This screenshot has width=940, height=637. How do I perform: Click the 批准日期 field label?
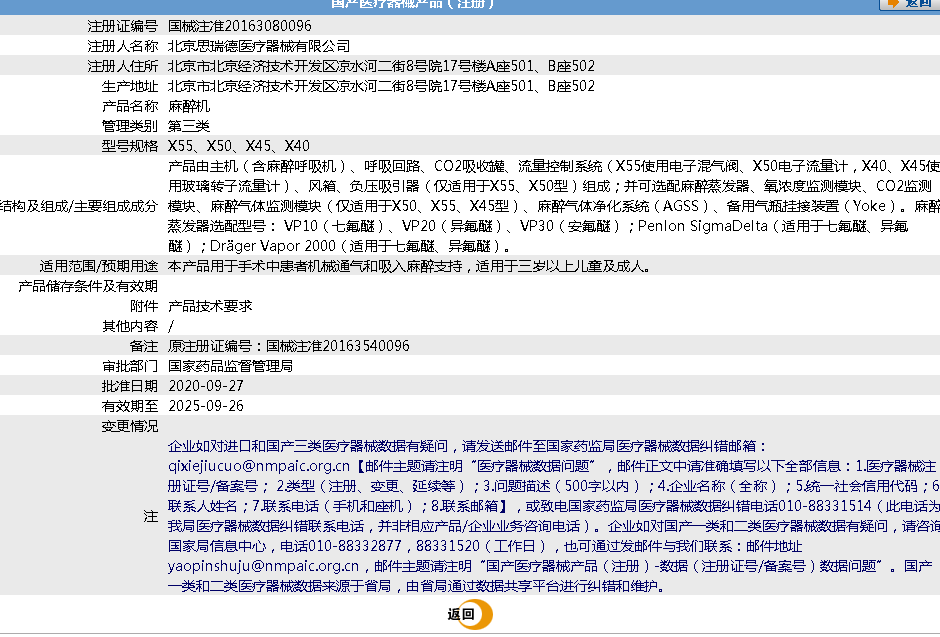coord(129,386)
